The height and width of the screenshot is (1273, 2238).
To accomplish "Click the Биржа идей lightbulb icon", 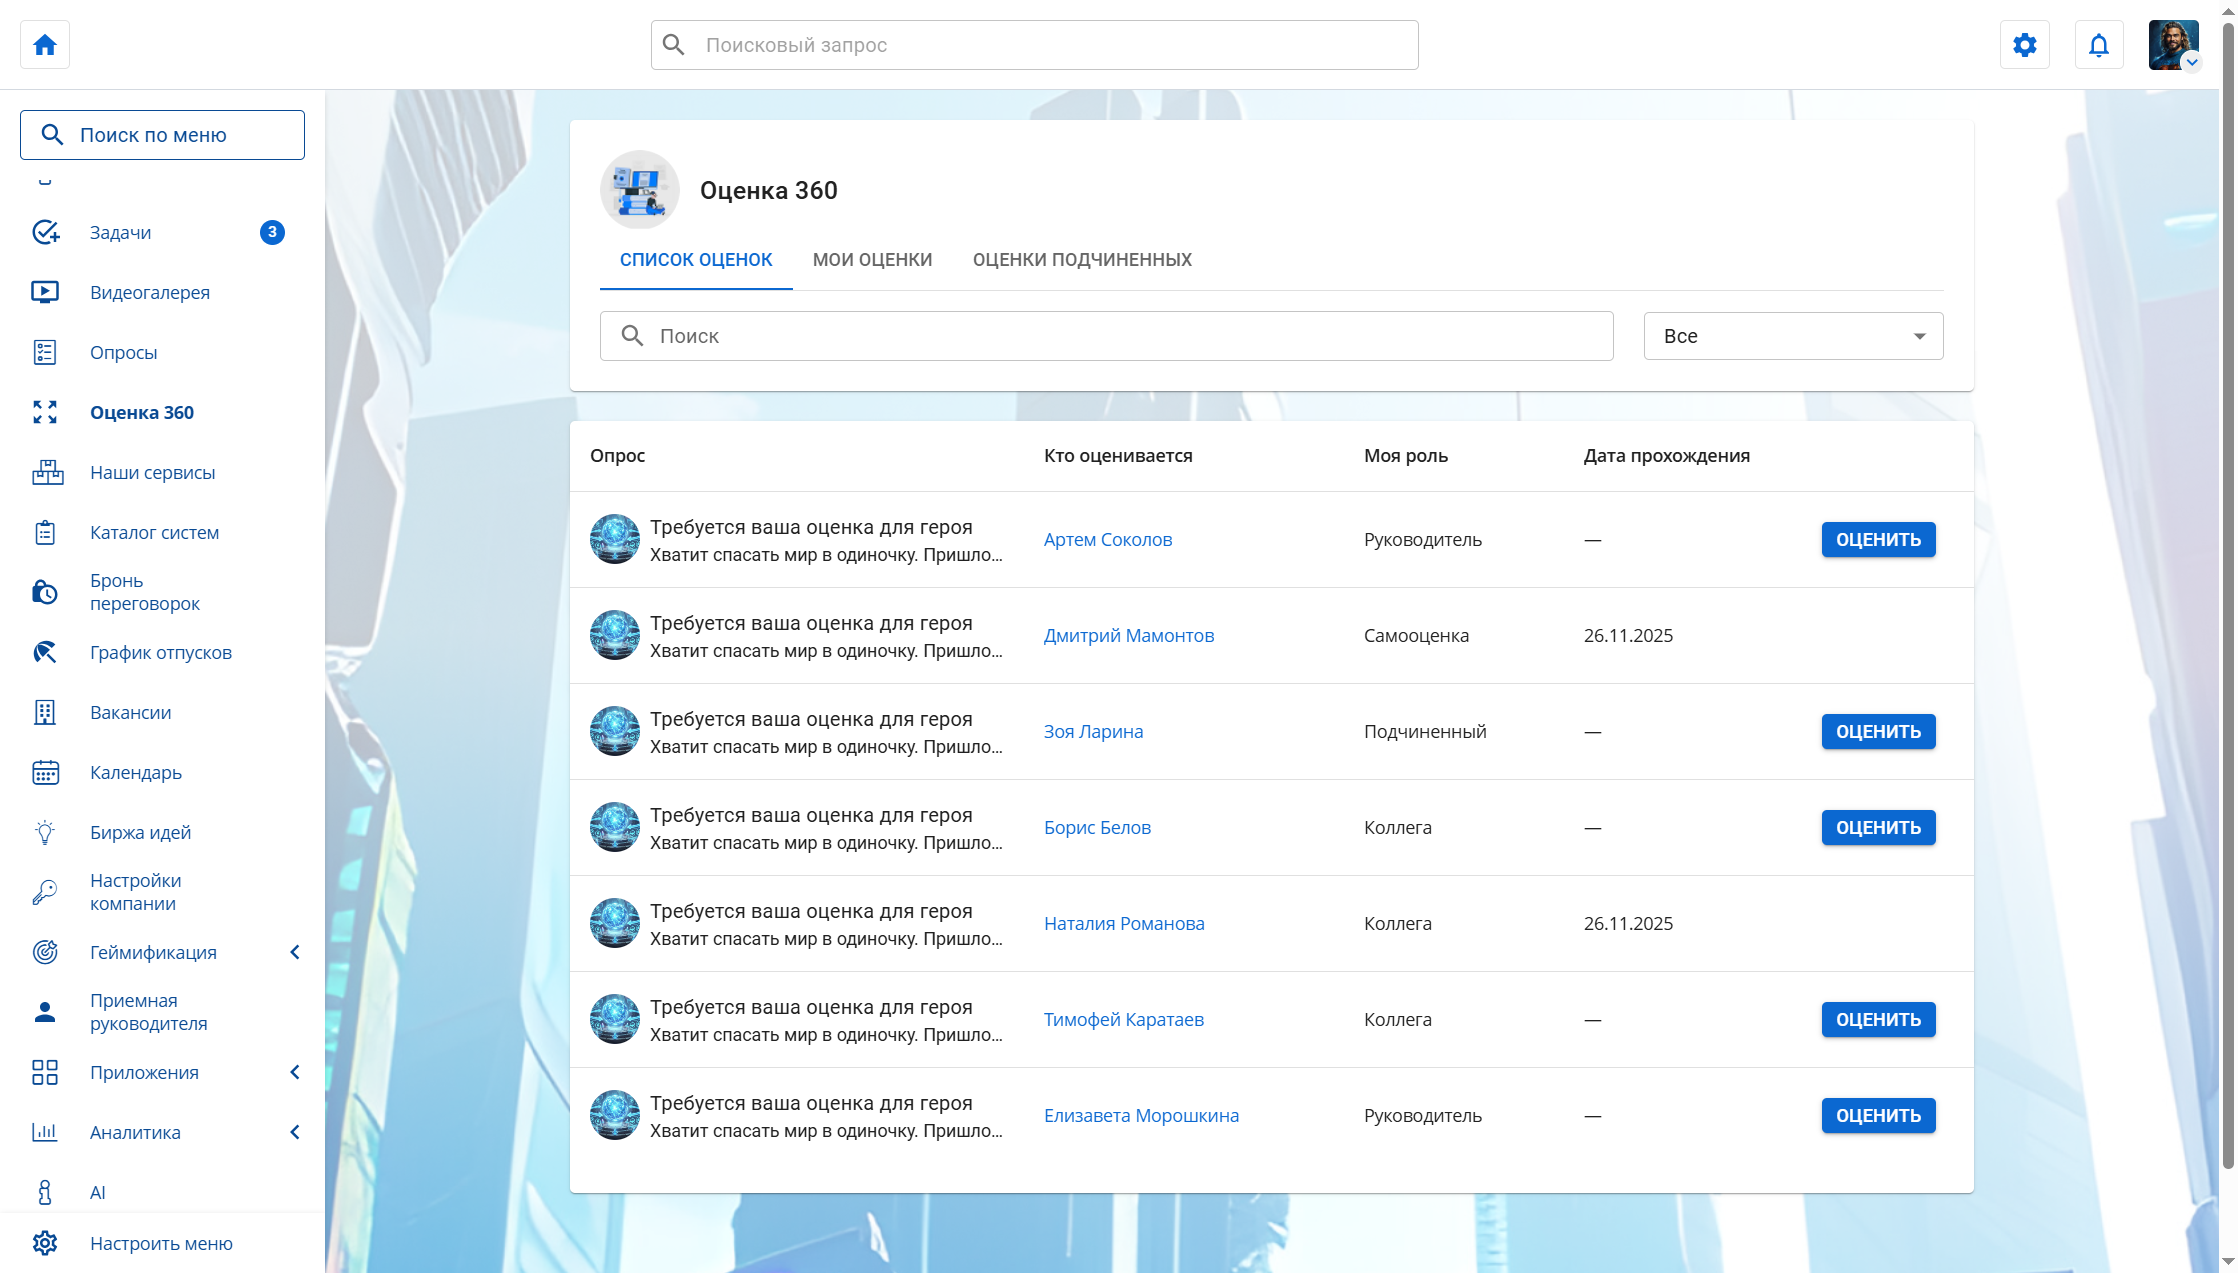I will [x=45, y=832].
